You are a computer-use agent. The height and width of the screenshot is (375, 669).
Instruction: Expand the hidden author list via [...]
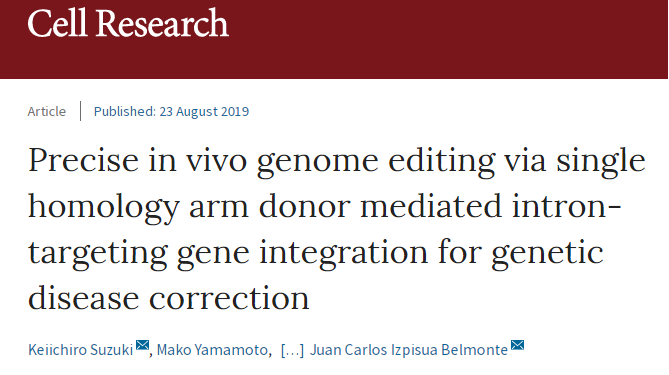(292, 350)
